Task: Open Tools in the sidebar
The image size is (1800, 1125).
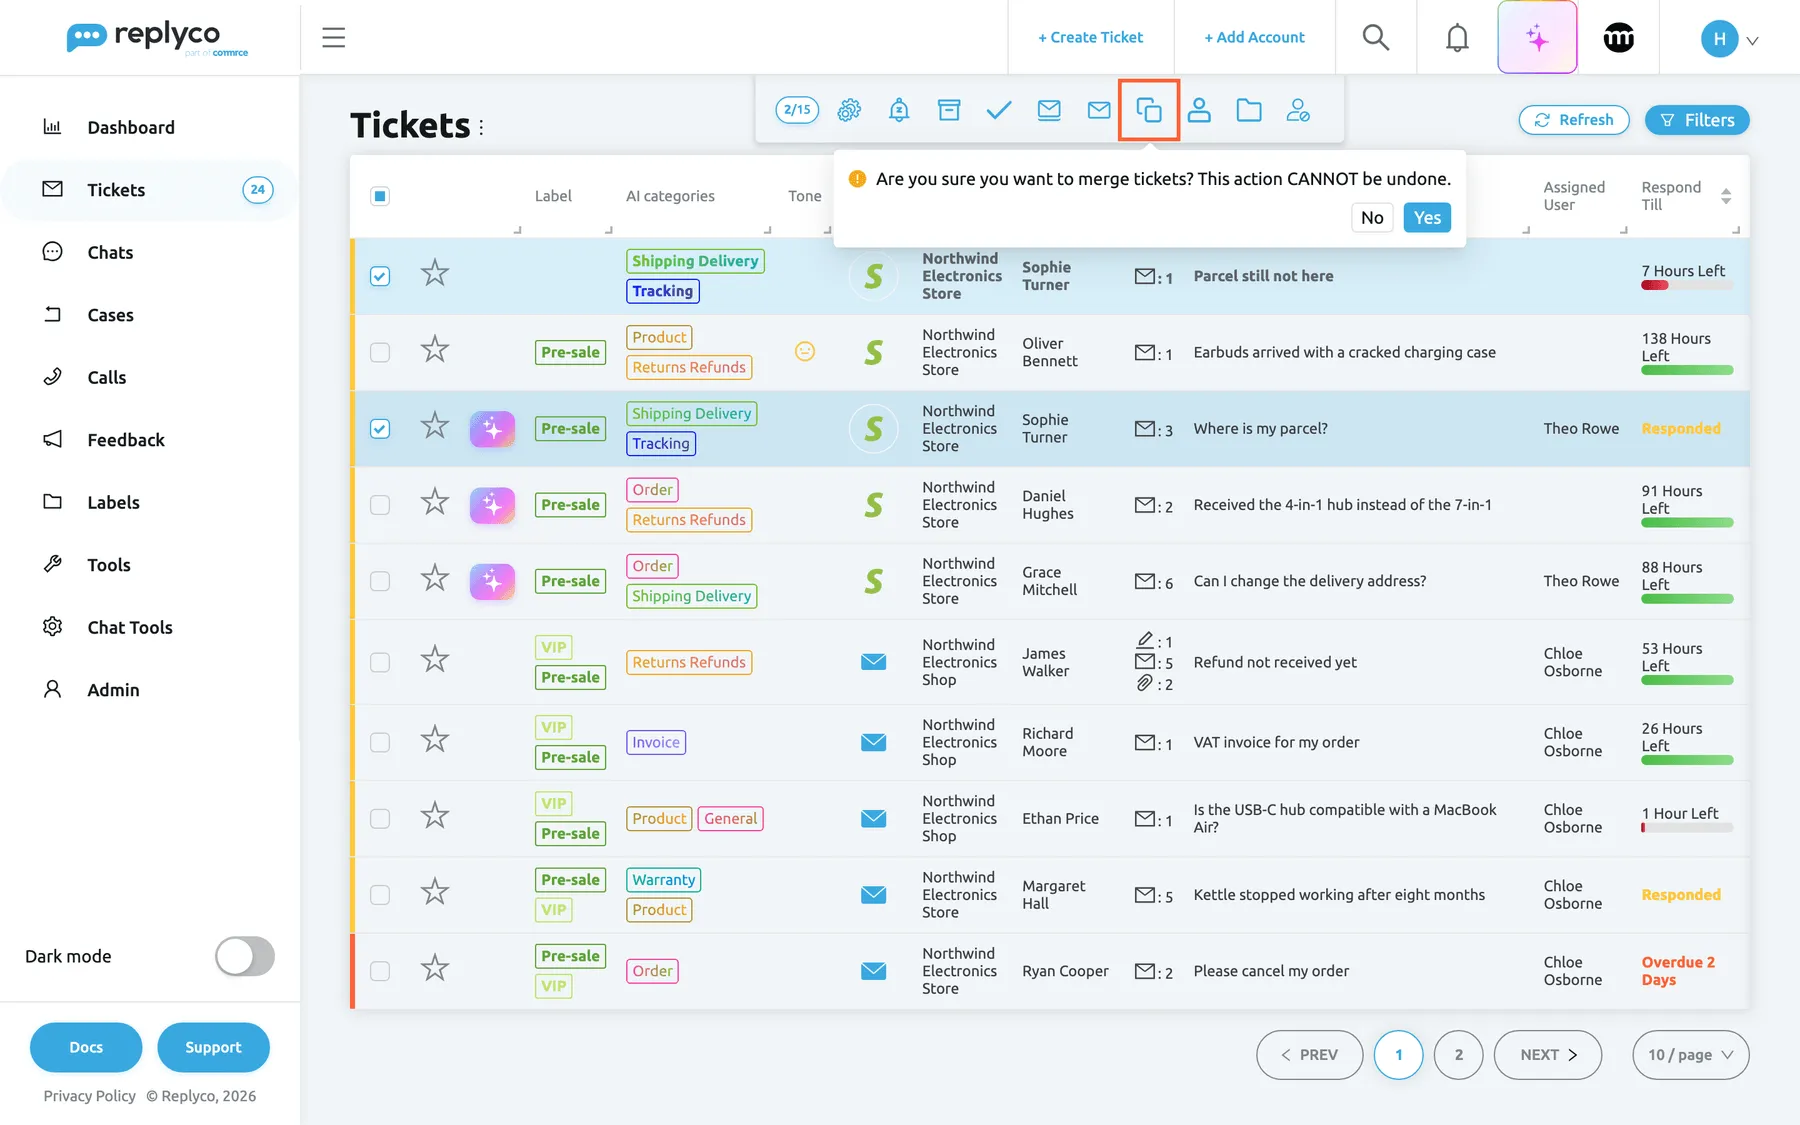Action: [109, 565]
